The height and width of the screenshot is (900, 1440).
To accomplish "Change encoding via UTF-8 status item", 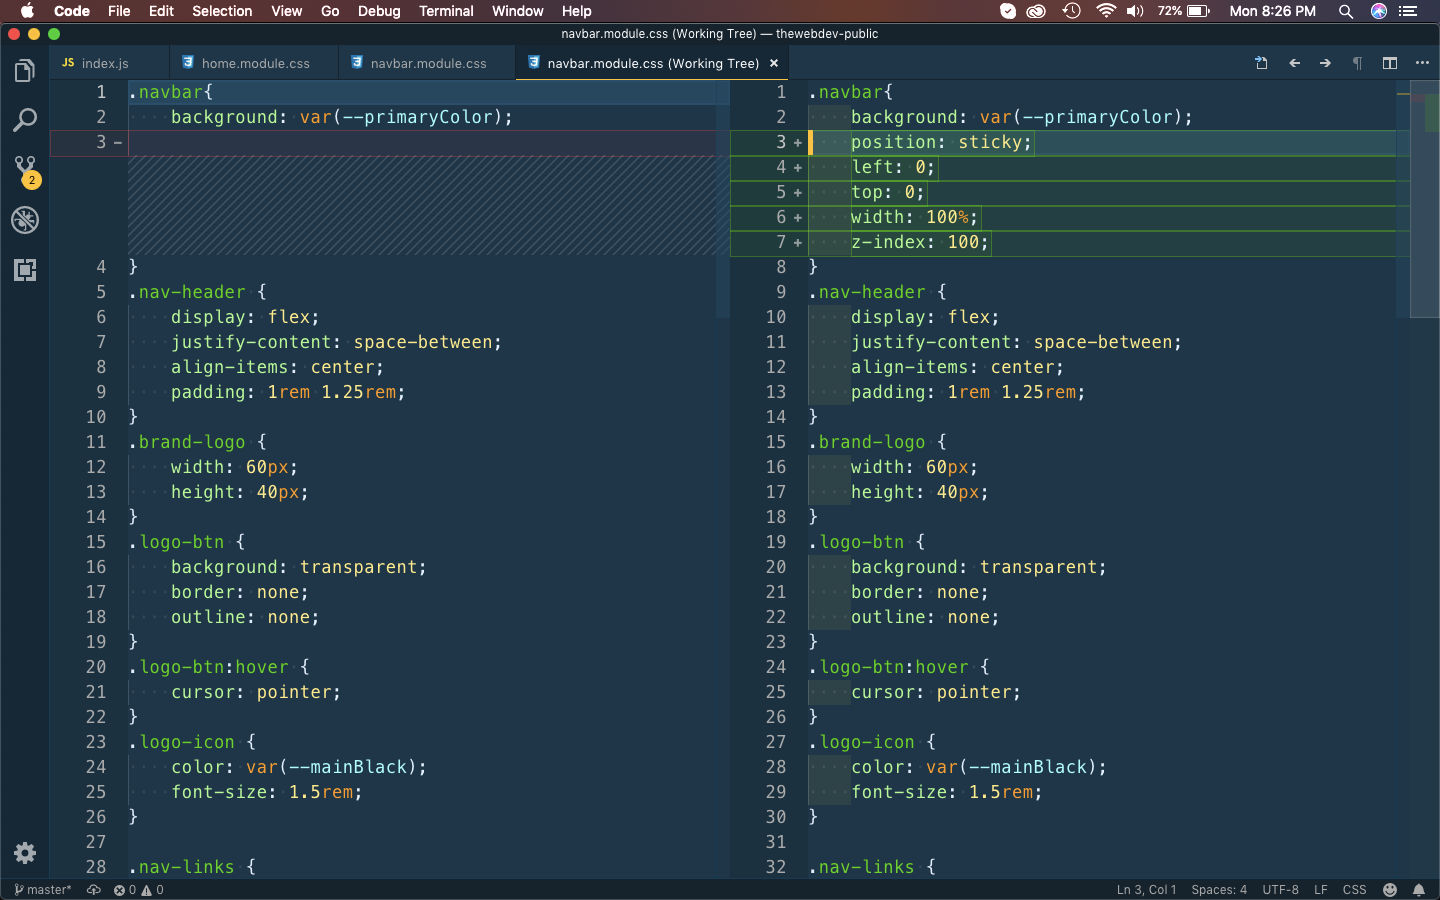I will (x=1280, y=890).
